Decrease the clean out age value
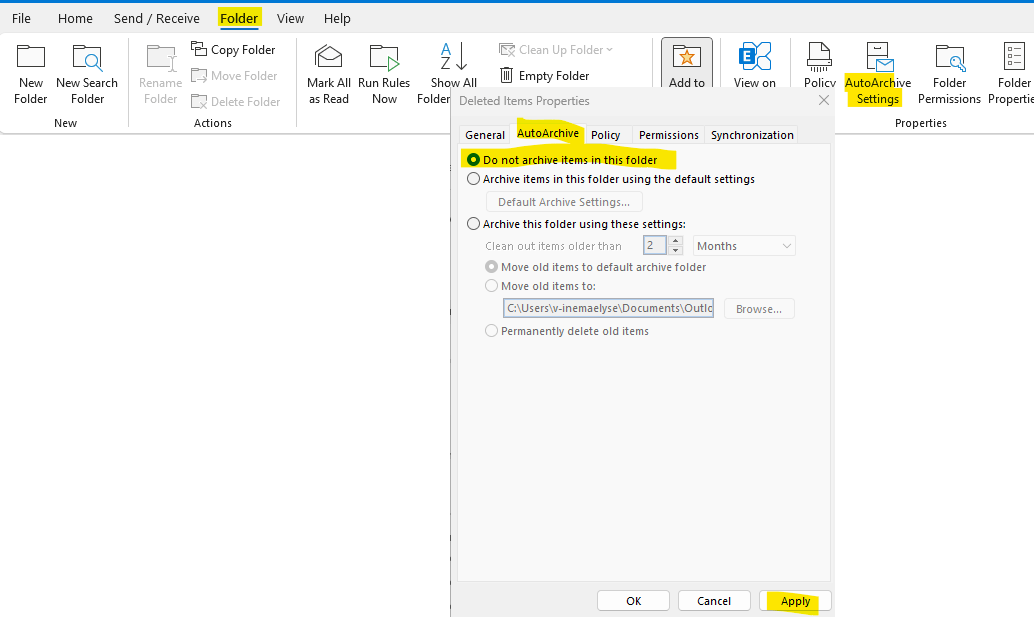Viewport: 1034px width, 622px height. coord(675,251)
